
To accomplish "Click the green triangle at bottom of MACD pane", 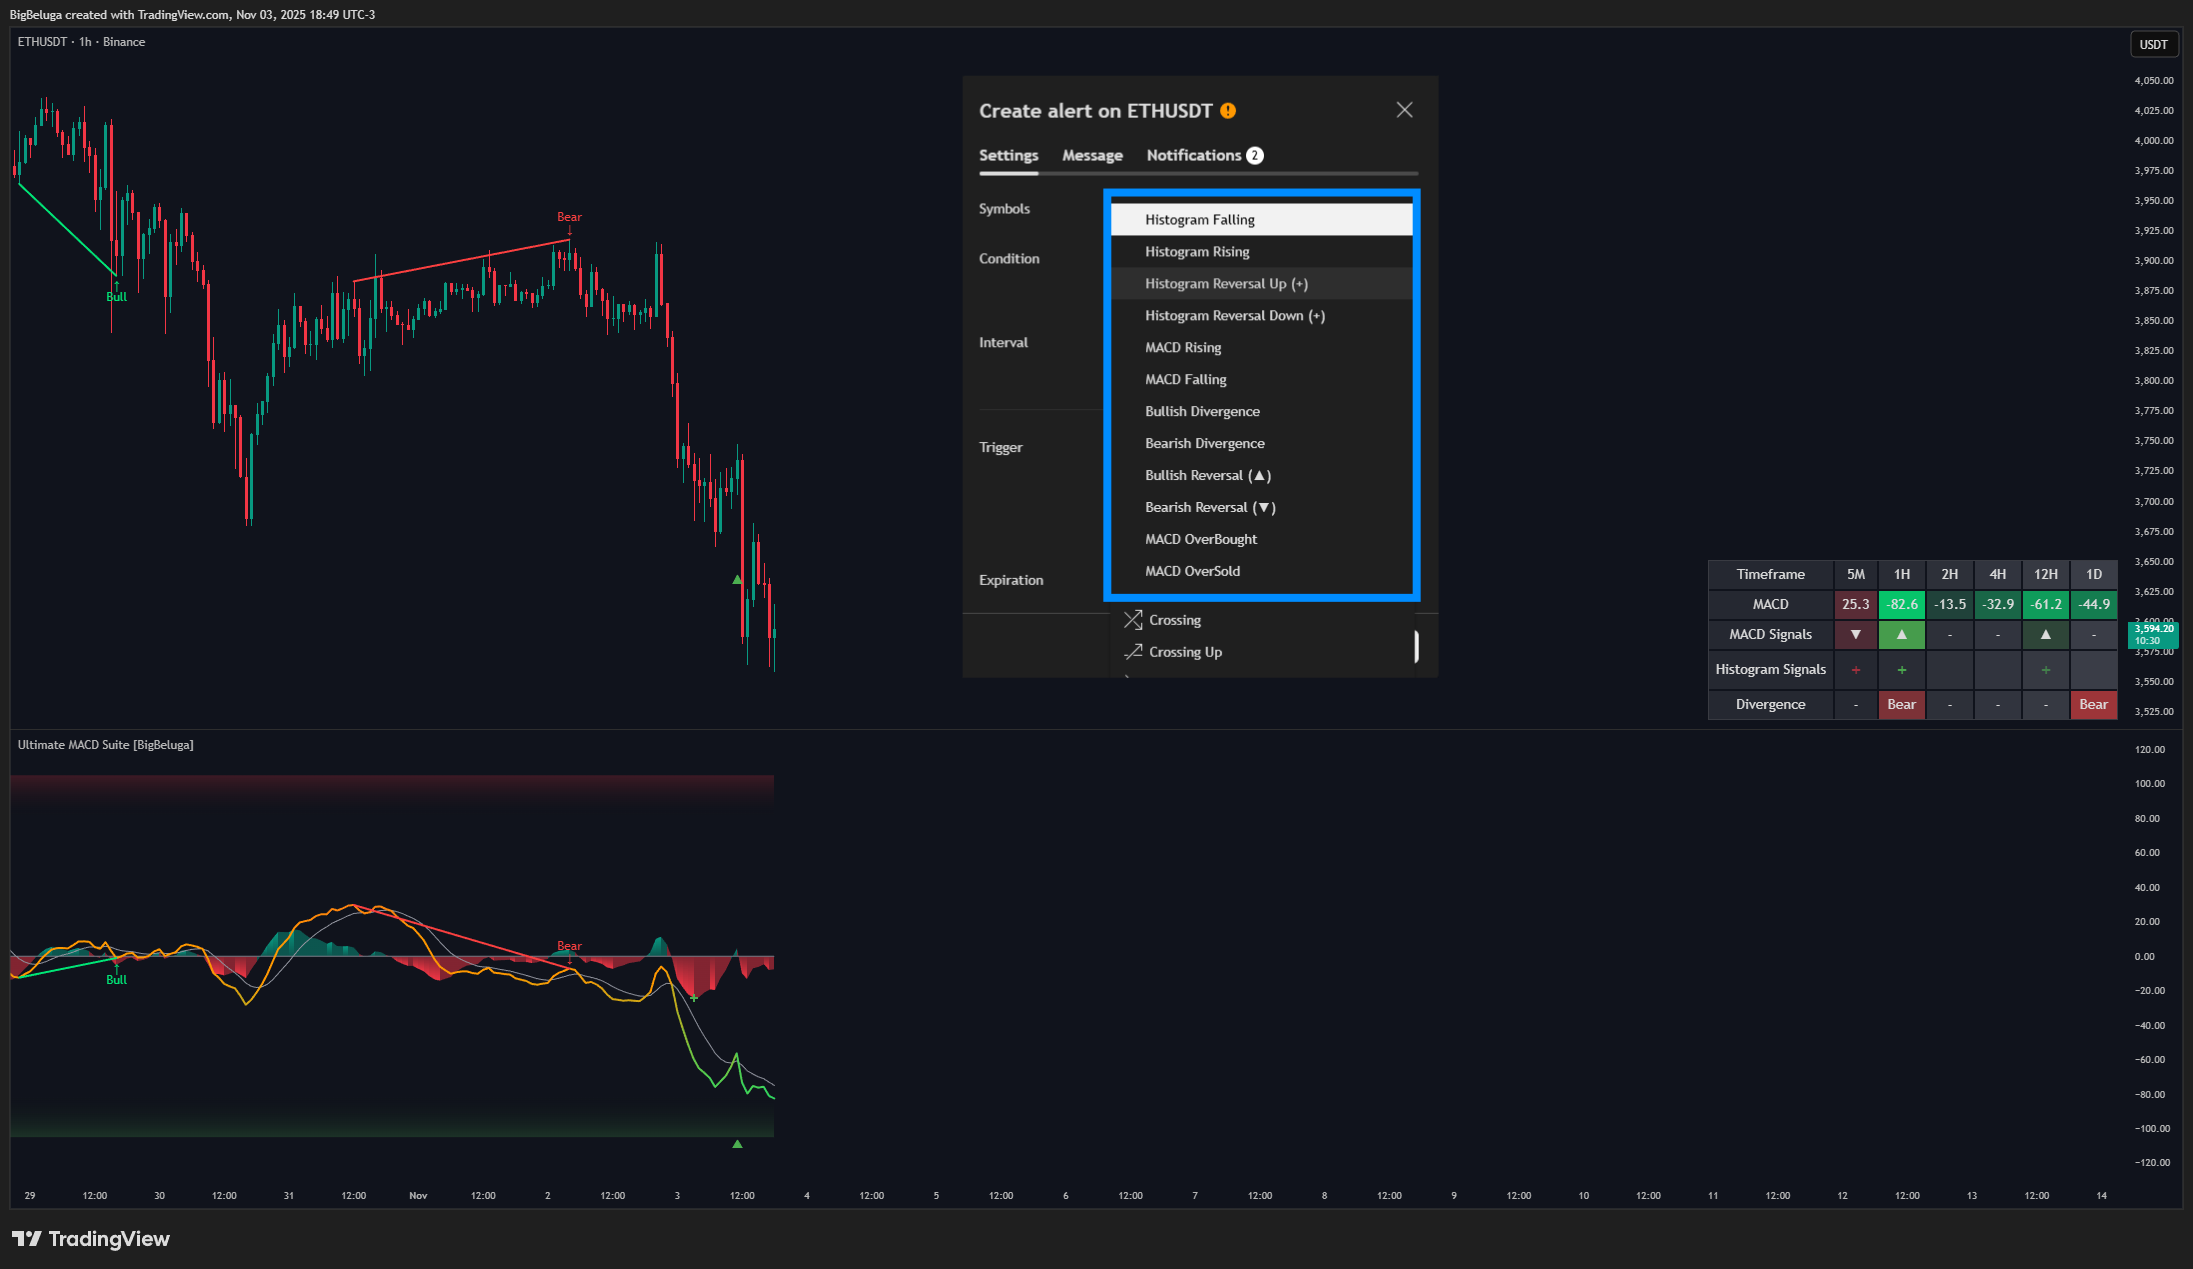I will 737,1144.
